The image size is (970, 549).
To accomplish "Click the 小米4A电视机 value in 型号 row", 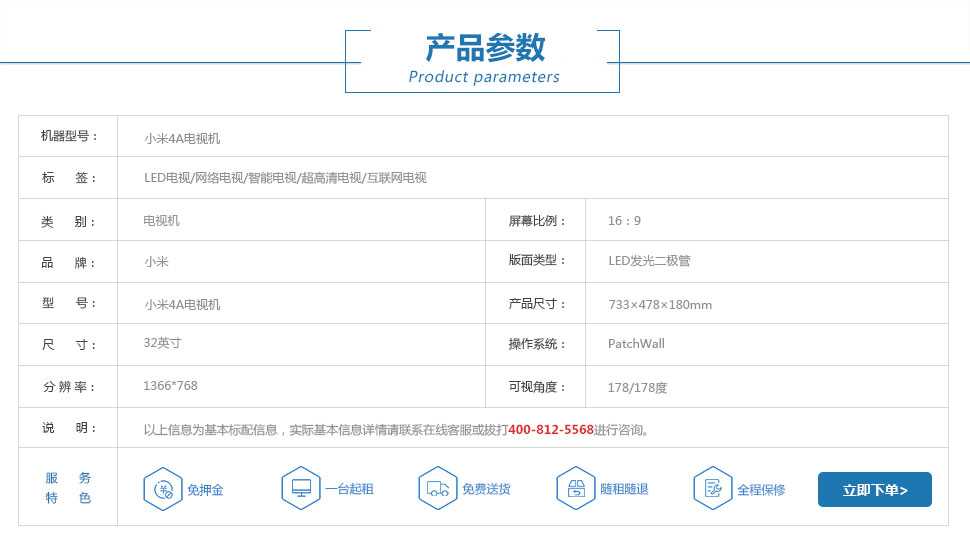I will (x=182, y=305).
